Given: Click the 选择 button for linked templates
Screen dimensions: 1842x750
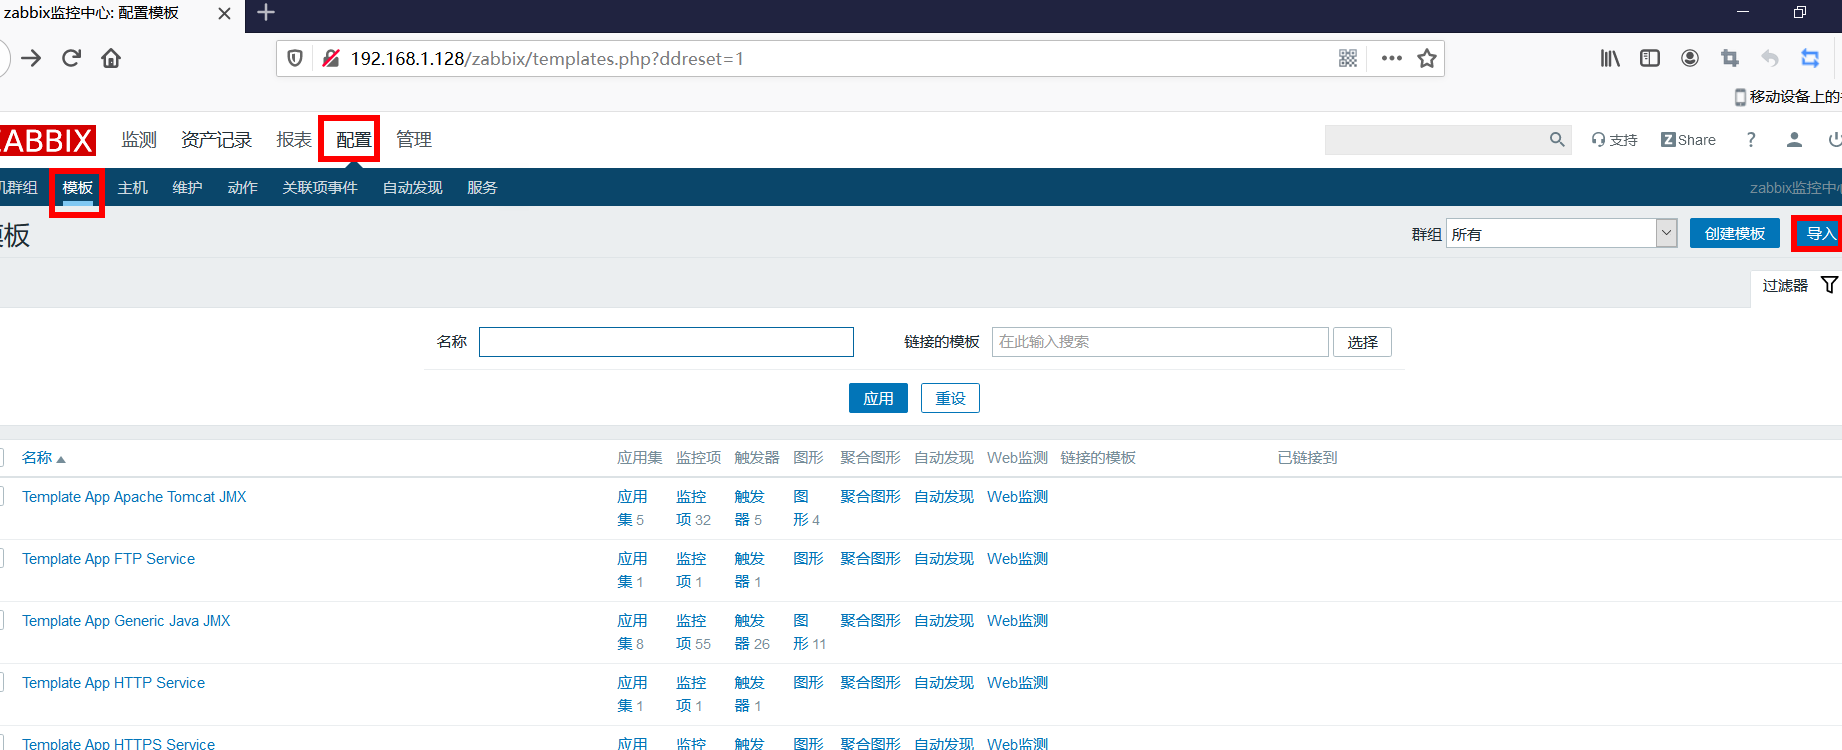Looking at the screenshot, I should click(1362, 342).
